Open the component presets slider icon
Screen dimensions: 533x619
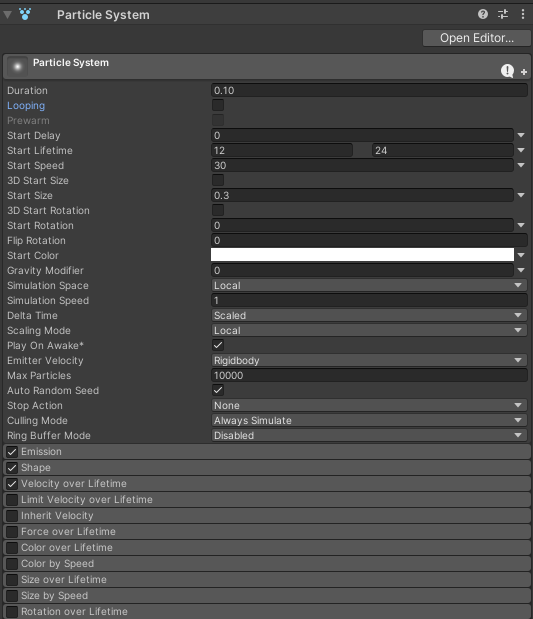point(503,15)
